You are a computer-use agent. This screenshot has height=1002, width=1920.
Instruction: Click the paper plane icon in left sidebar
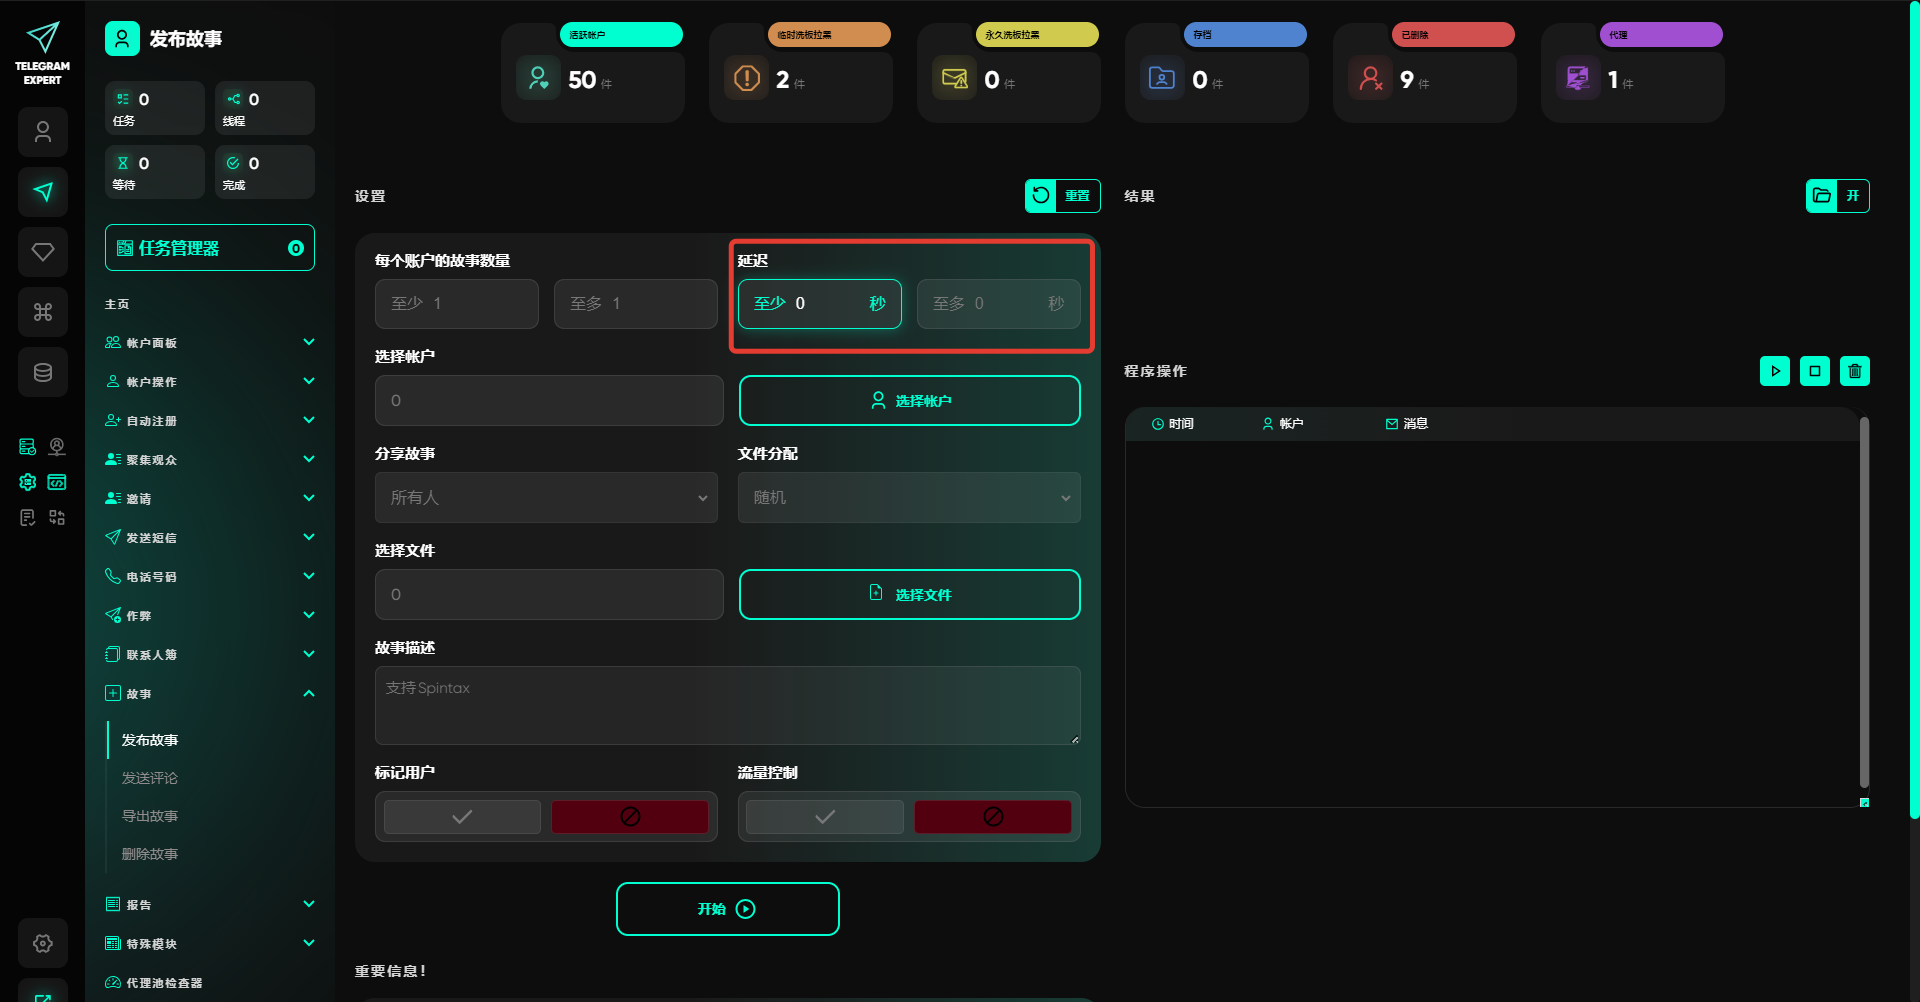(x=43, y=192)
